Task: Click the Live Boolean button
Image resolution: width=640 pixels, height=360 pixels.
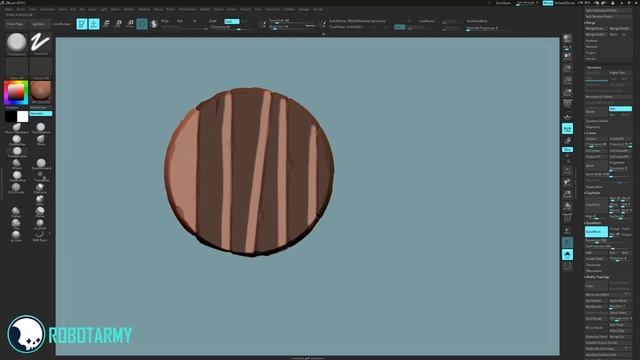Action: click(62, 24)
